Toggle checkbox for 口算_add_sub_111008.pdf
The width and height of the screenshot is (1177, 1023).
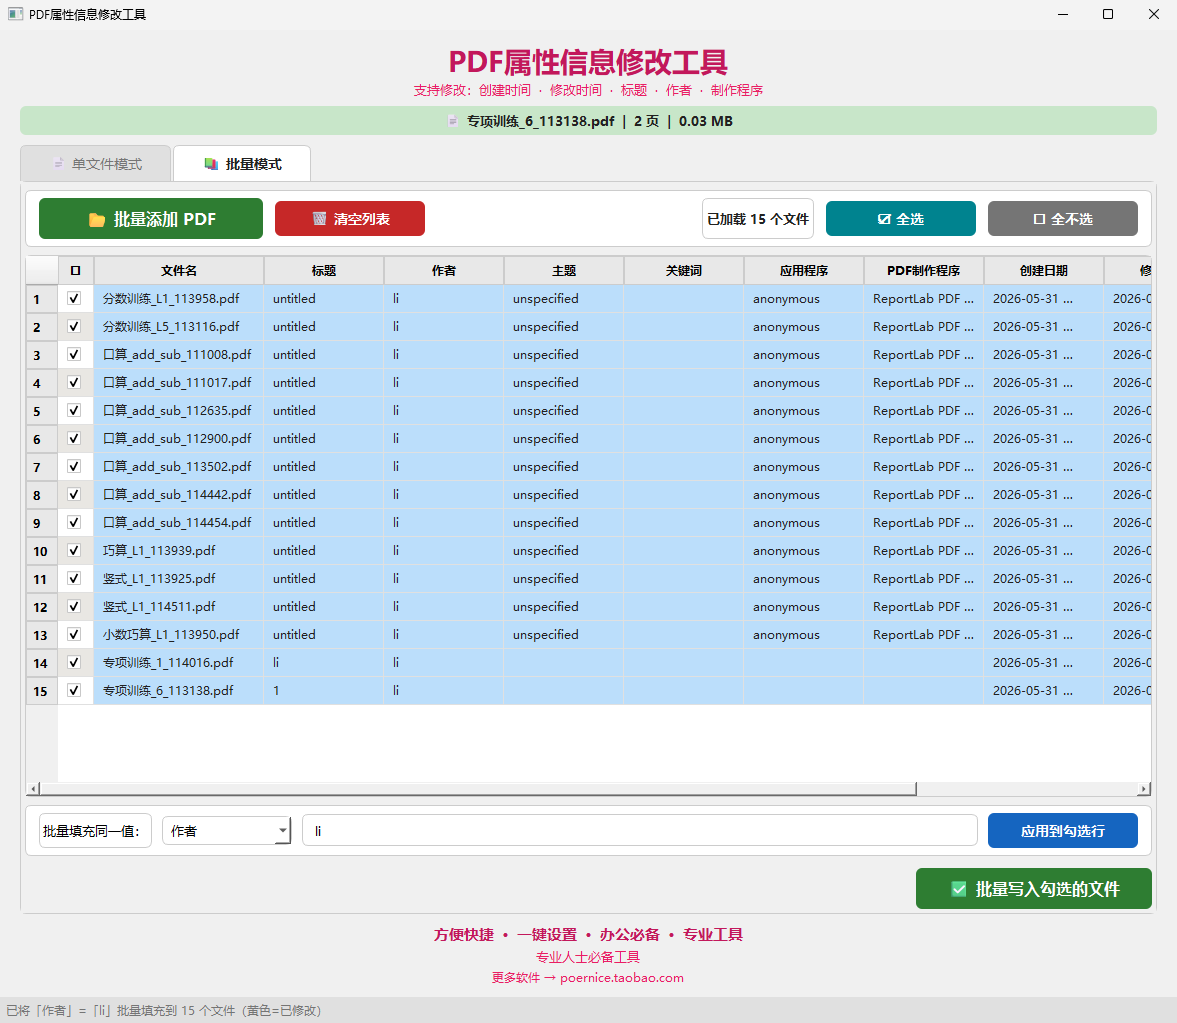74,354
